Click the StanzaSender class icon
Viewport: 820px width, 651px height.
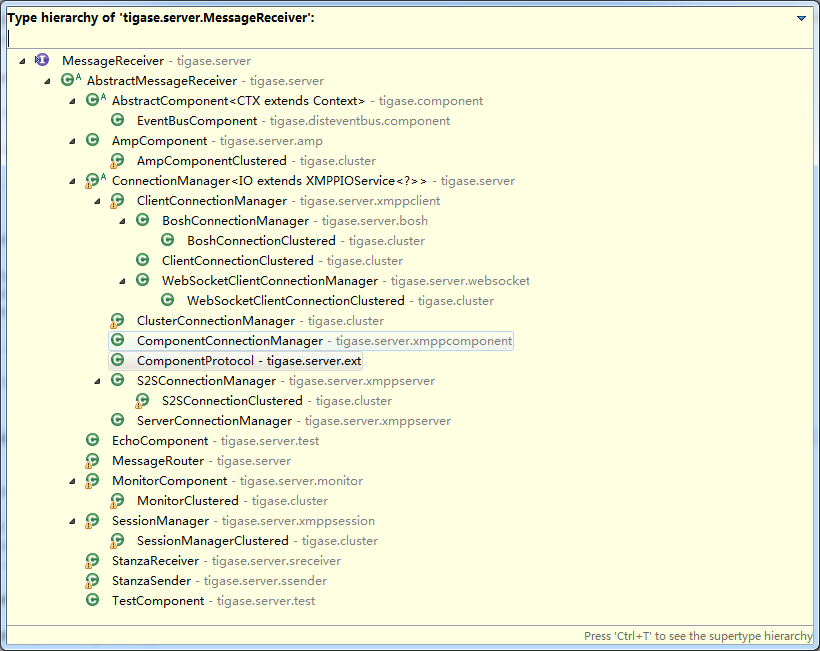coord(92,580)
